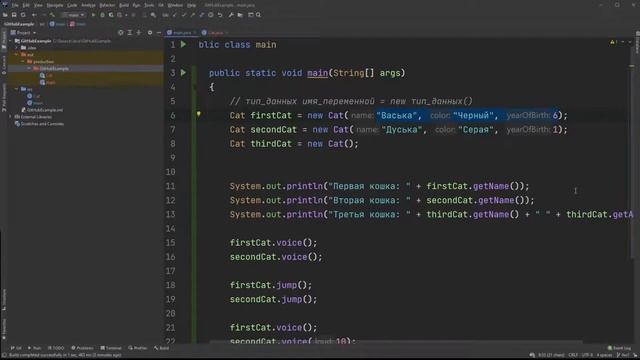Collapse the production folder node
Image resolution: width=640 pixels, height=360 pixels.
pos(23,62)
